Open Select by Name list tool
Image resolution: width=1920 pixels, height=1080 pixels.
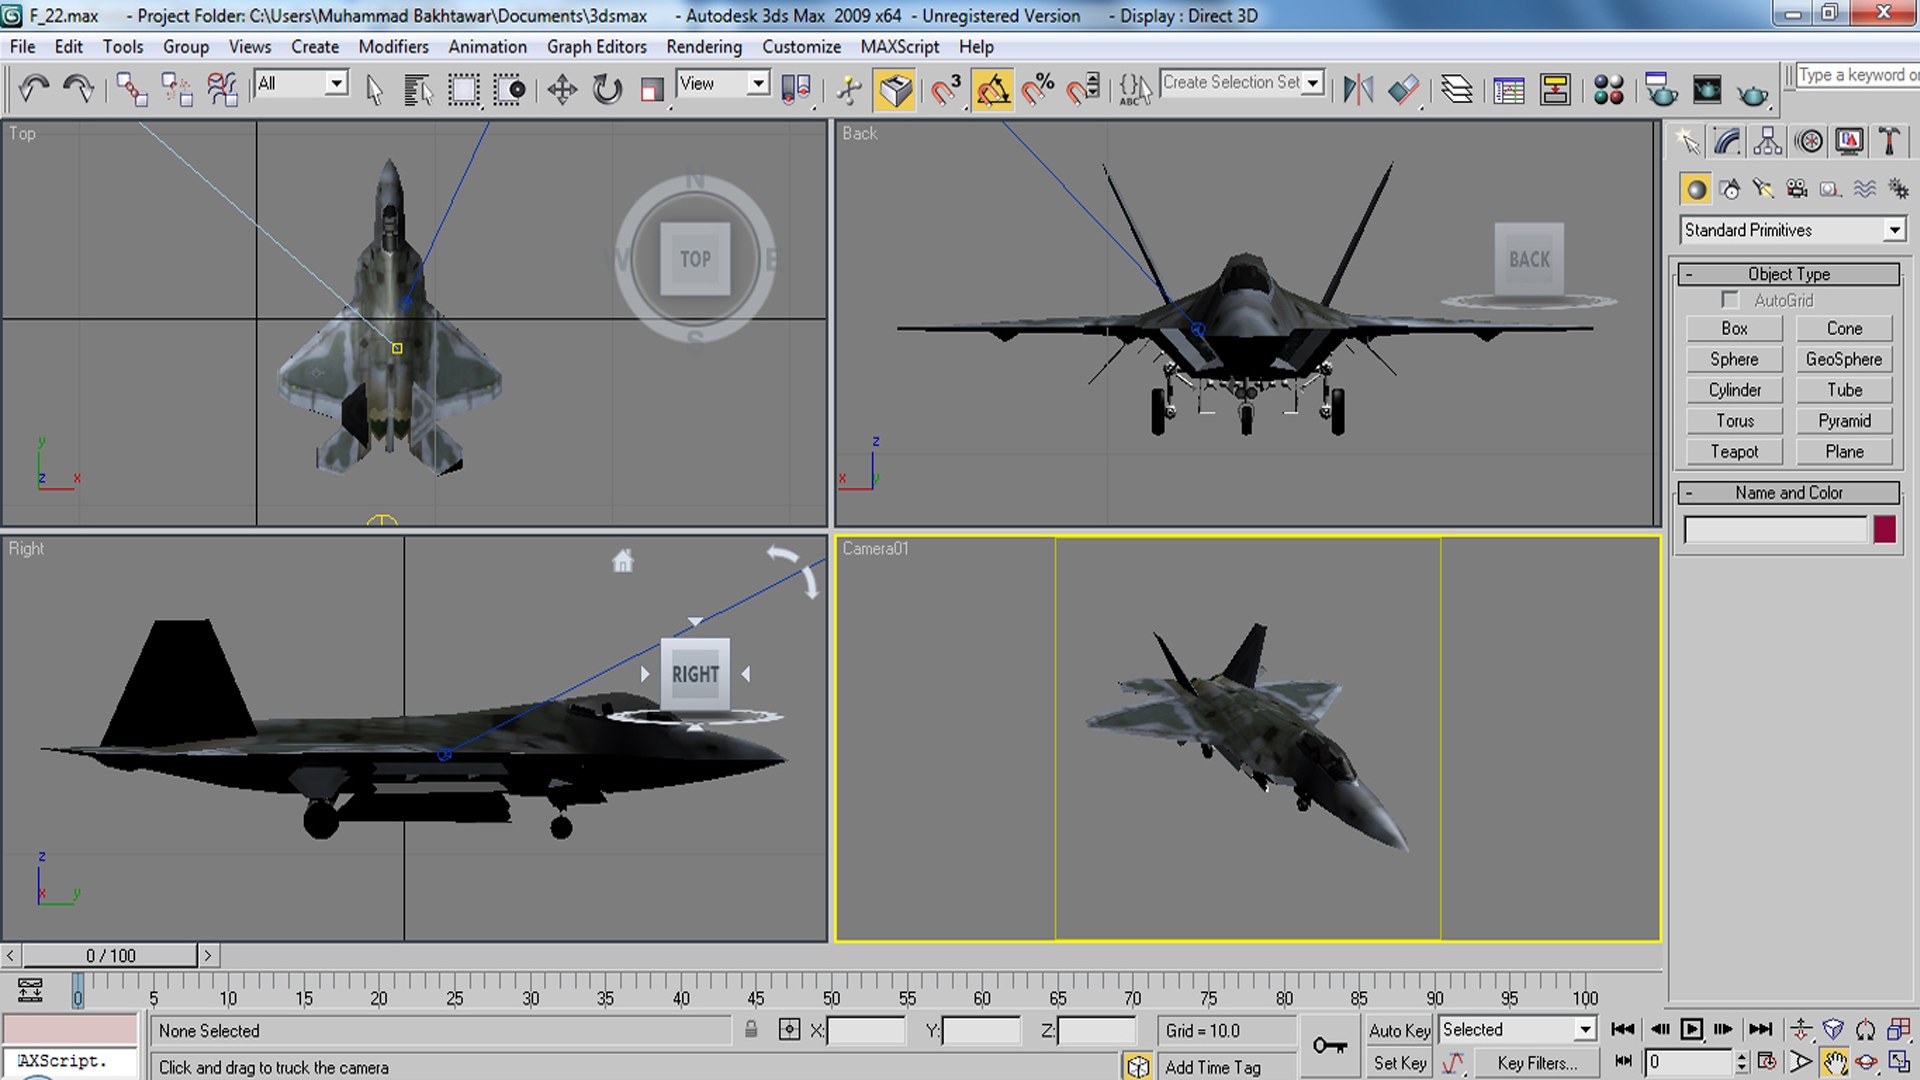(x=418, y=90)
